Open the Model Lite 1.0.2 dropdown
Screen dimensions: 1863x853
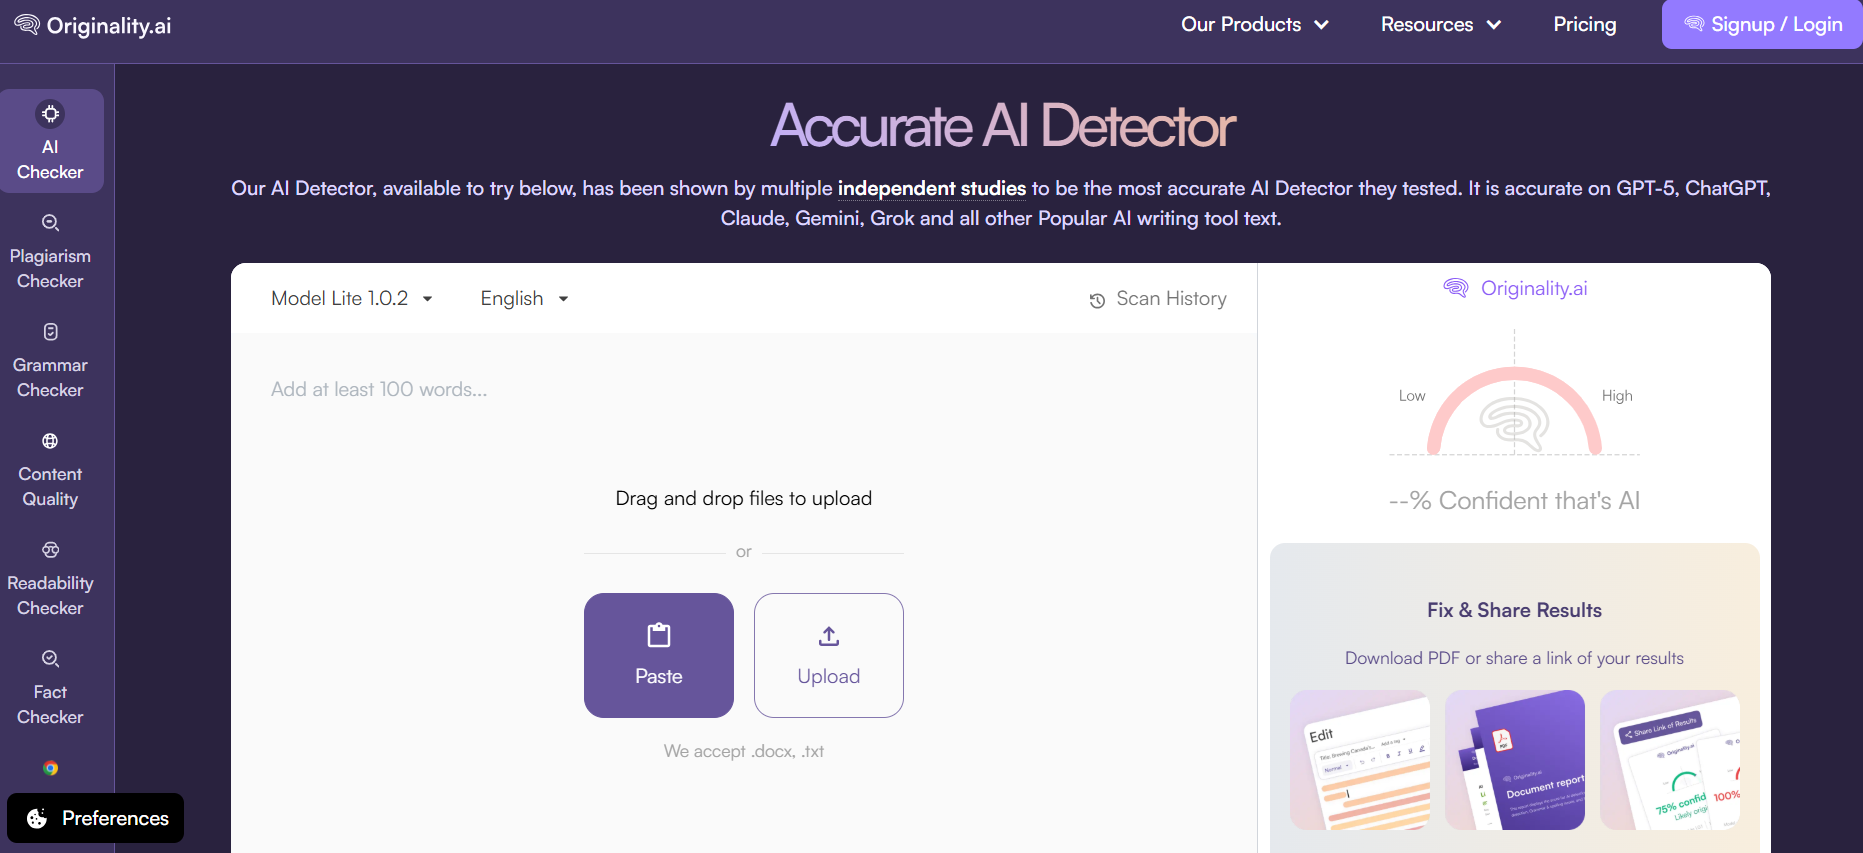(x=352, y=298)
